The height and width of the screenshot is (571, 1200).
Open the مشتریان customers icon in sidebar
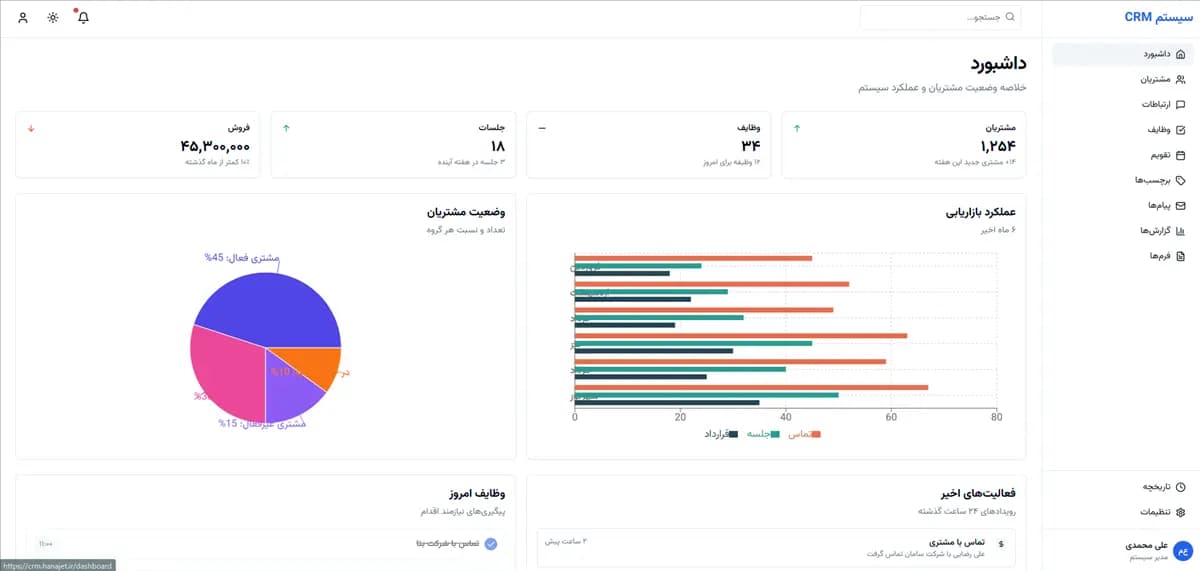pos(1180,79)
